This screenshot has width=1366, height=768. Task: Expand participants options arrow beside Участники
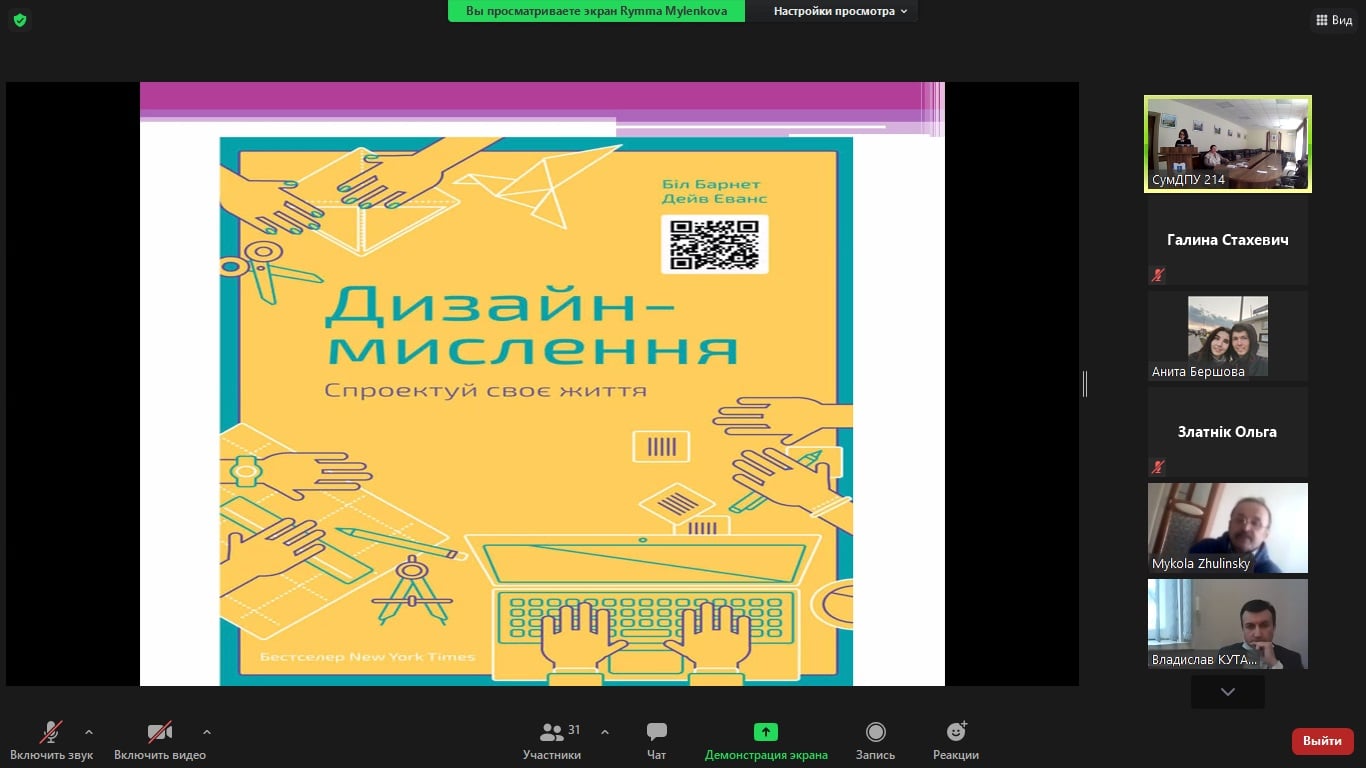click(x=605, y=732)
